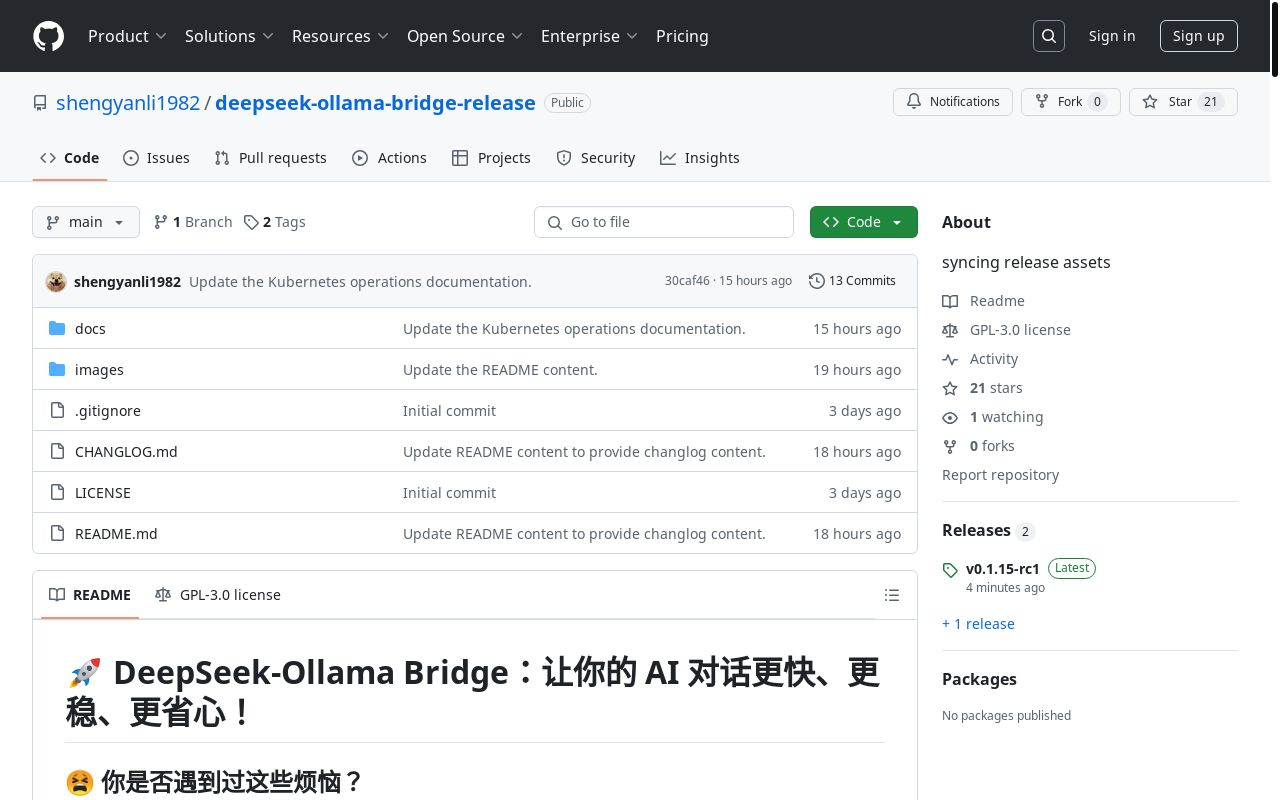Viewport: 1280px width, 800px height.
Task: Click the GitHub logo in the header
Action: click(48, 36)
